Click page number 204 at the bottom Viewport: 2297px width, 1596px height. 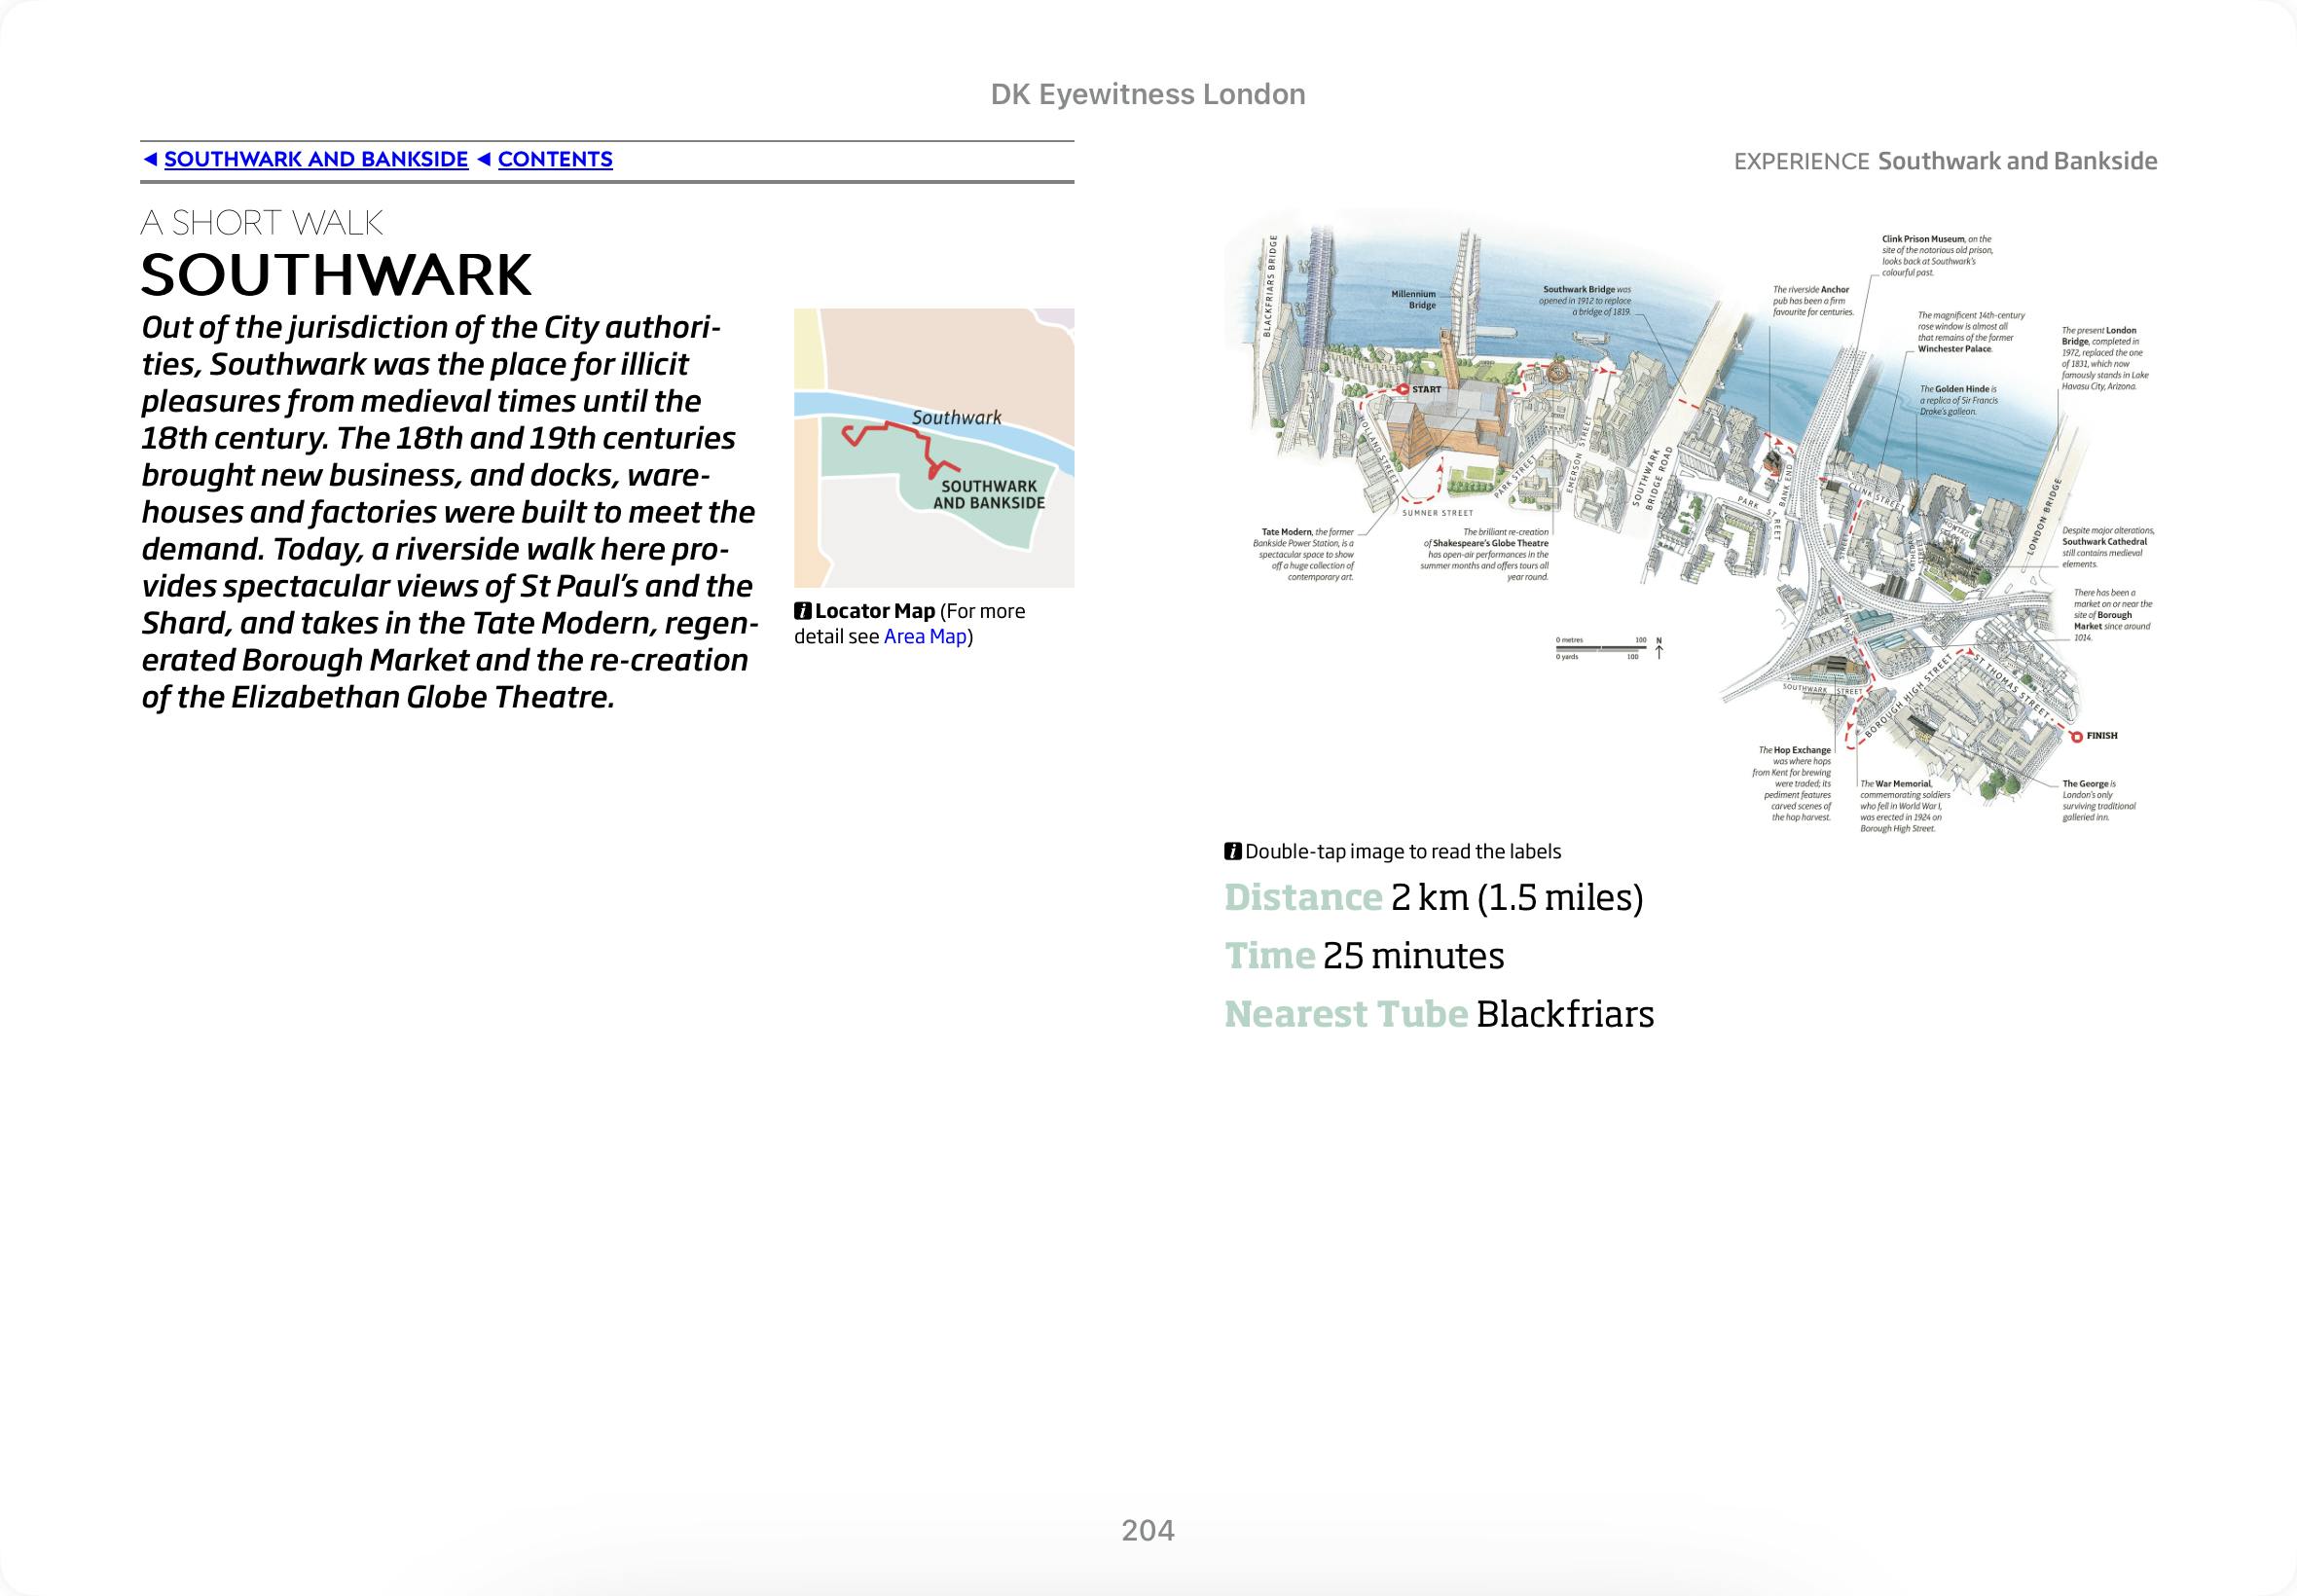tap(1148, 1530)
